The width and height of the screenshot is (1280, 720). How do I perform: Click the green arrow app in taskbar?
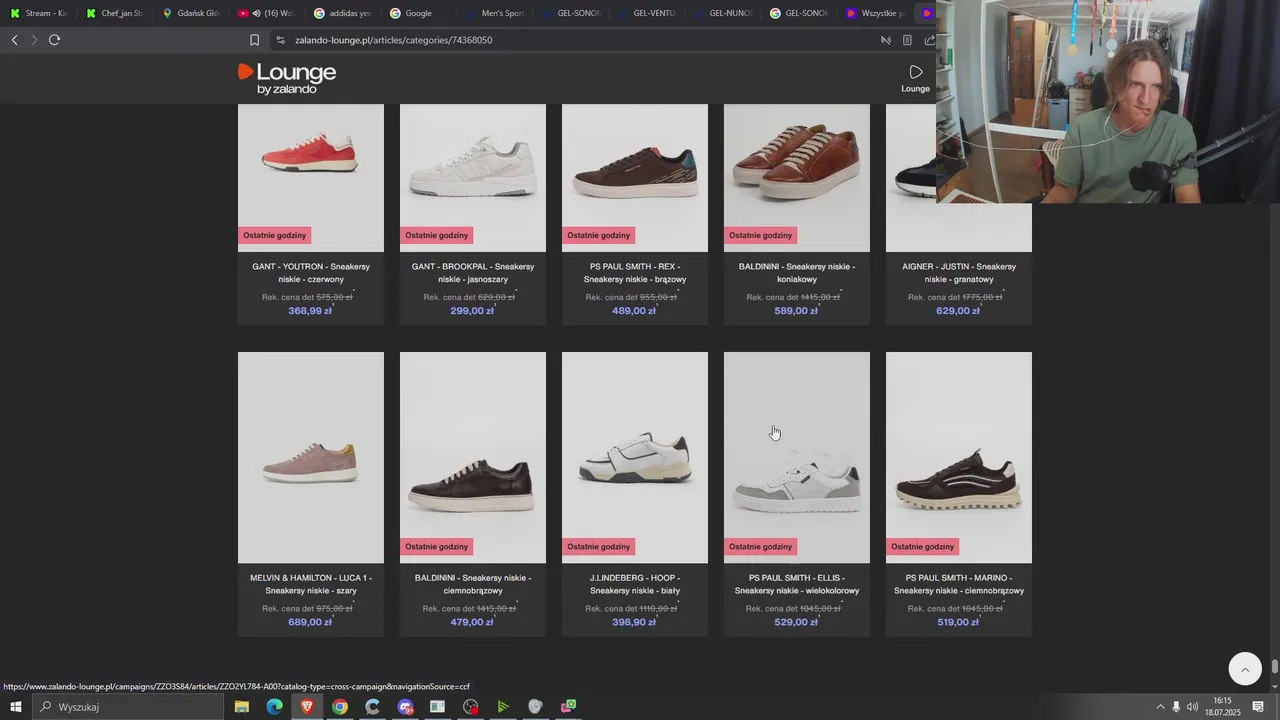[x=503, y=707]
